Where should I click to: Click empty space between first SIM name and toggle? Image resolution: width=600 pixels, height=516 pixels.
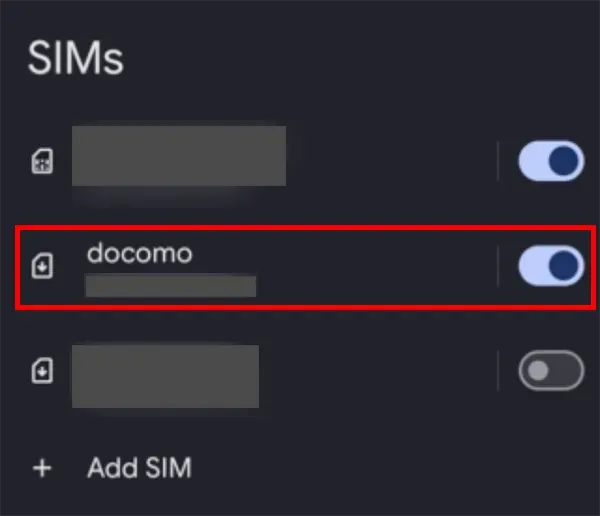(x=390, y=161)
